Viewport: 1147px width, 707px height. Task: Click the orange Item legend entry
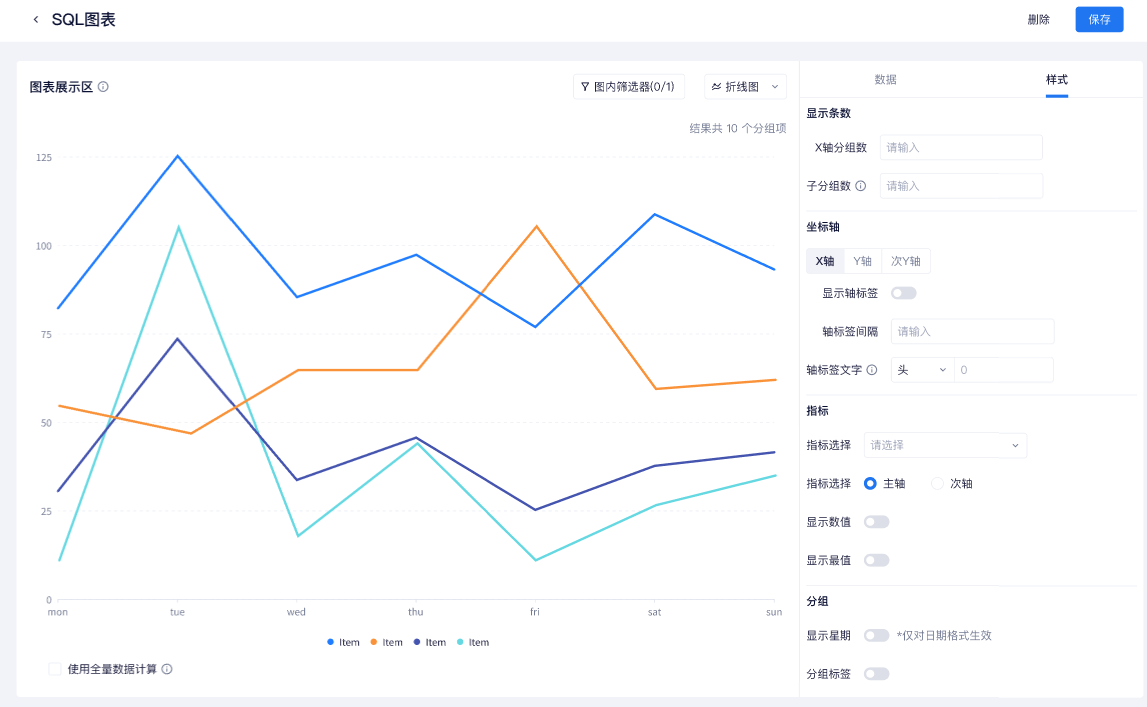click(x=388, y=642)
